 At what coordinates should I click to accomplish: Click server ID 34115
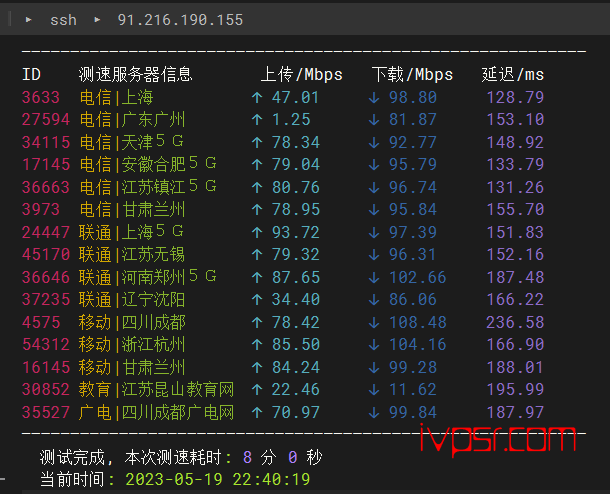click(46, 142)
